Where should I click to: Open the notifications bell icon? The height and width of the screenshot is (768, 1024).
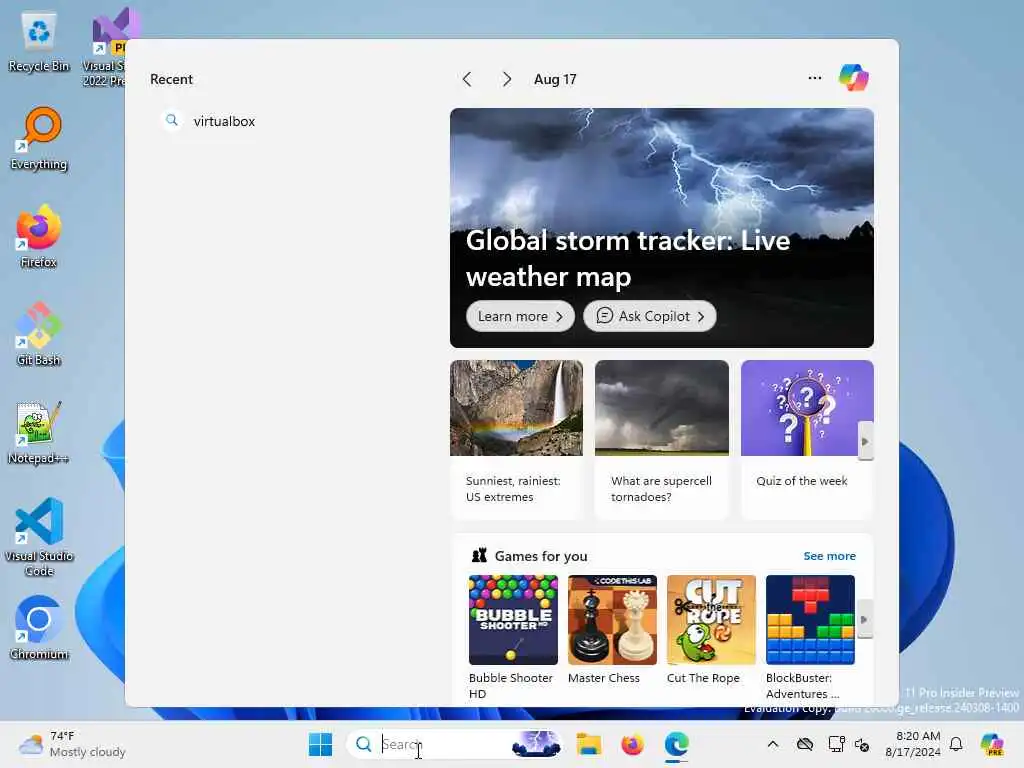956,744
